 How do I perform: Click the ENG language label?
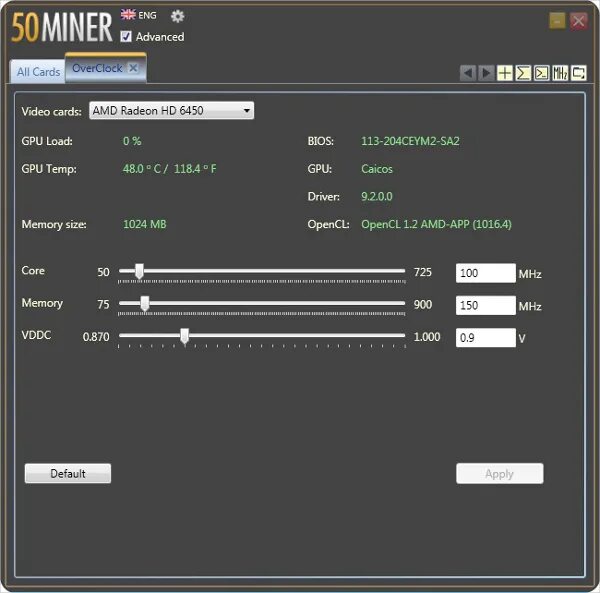[147, 15]
